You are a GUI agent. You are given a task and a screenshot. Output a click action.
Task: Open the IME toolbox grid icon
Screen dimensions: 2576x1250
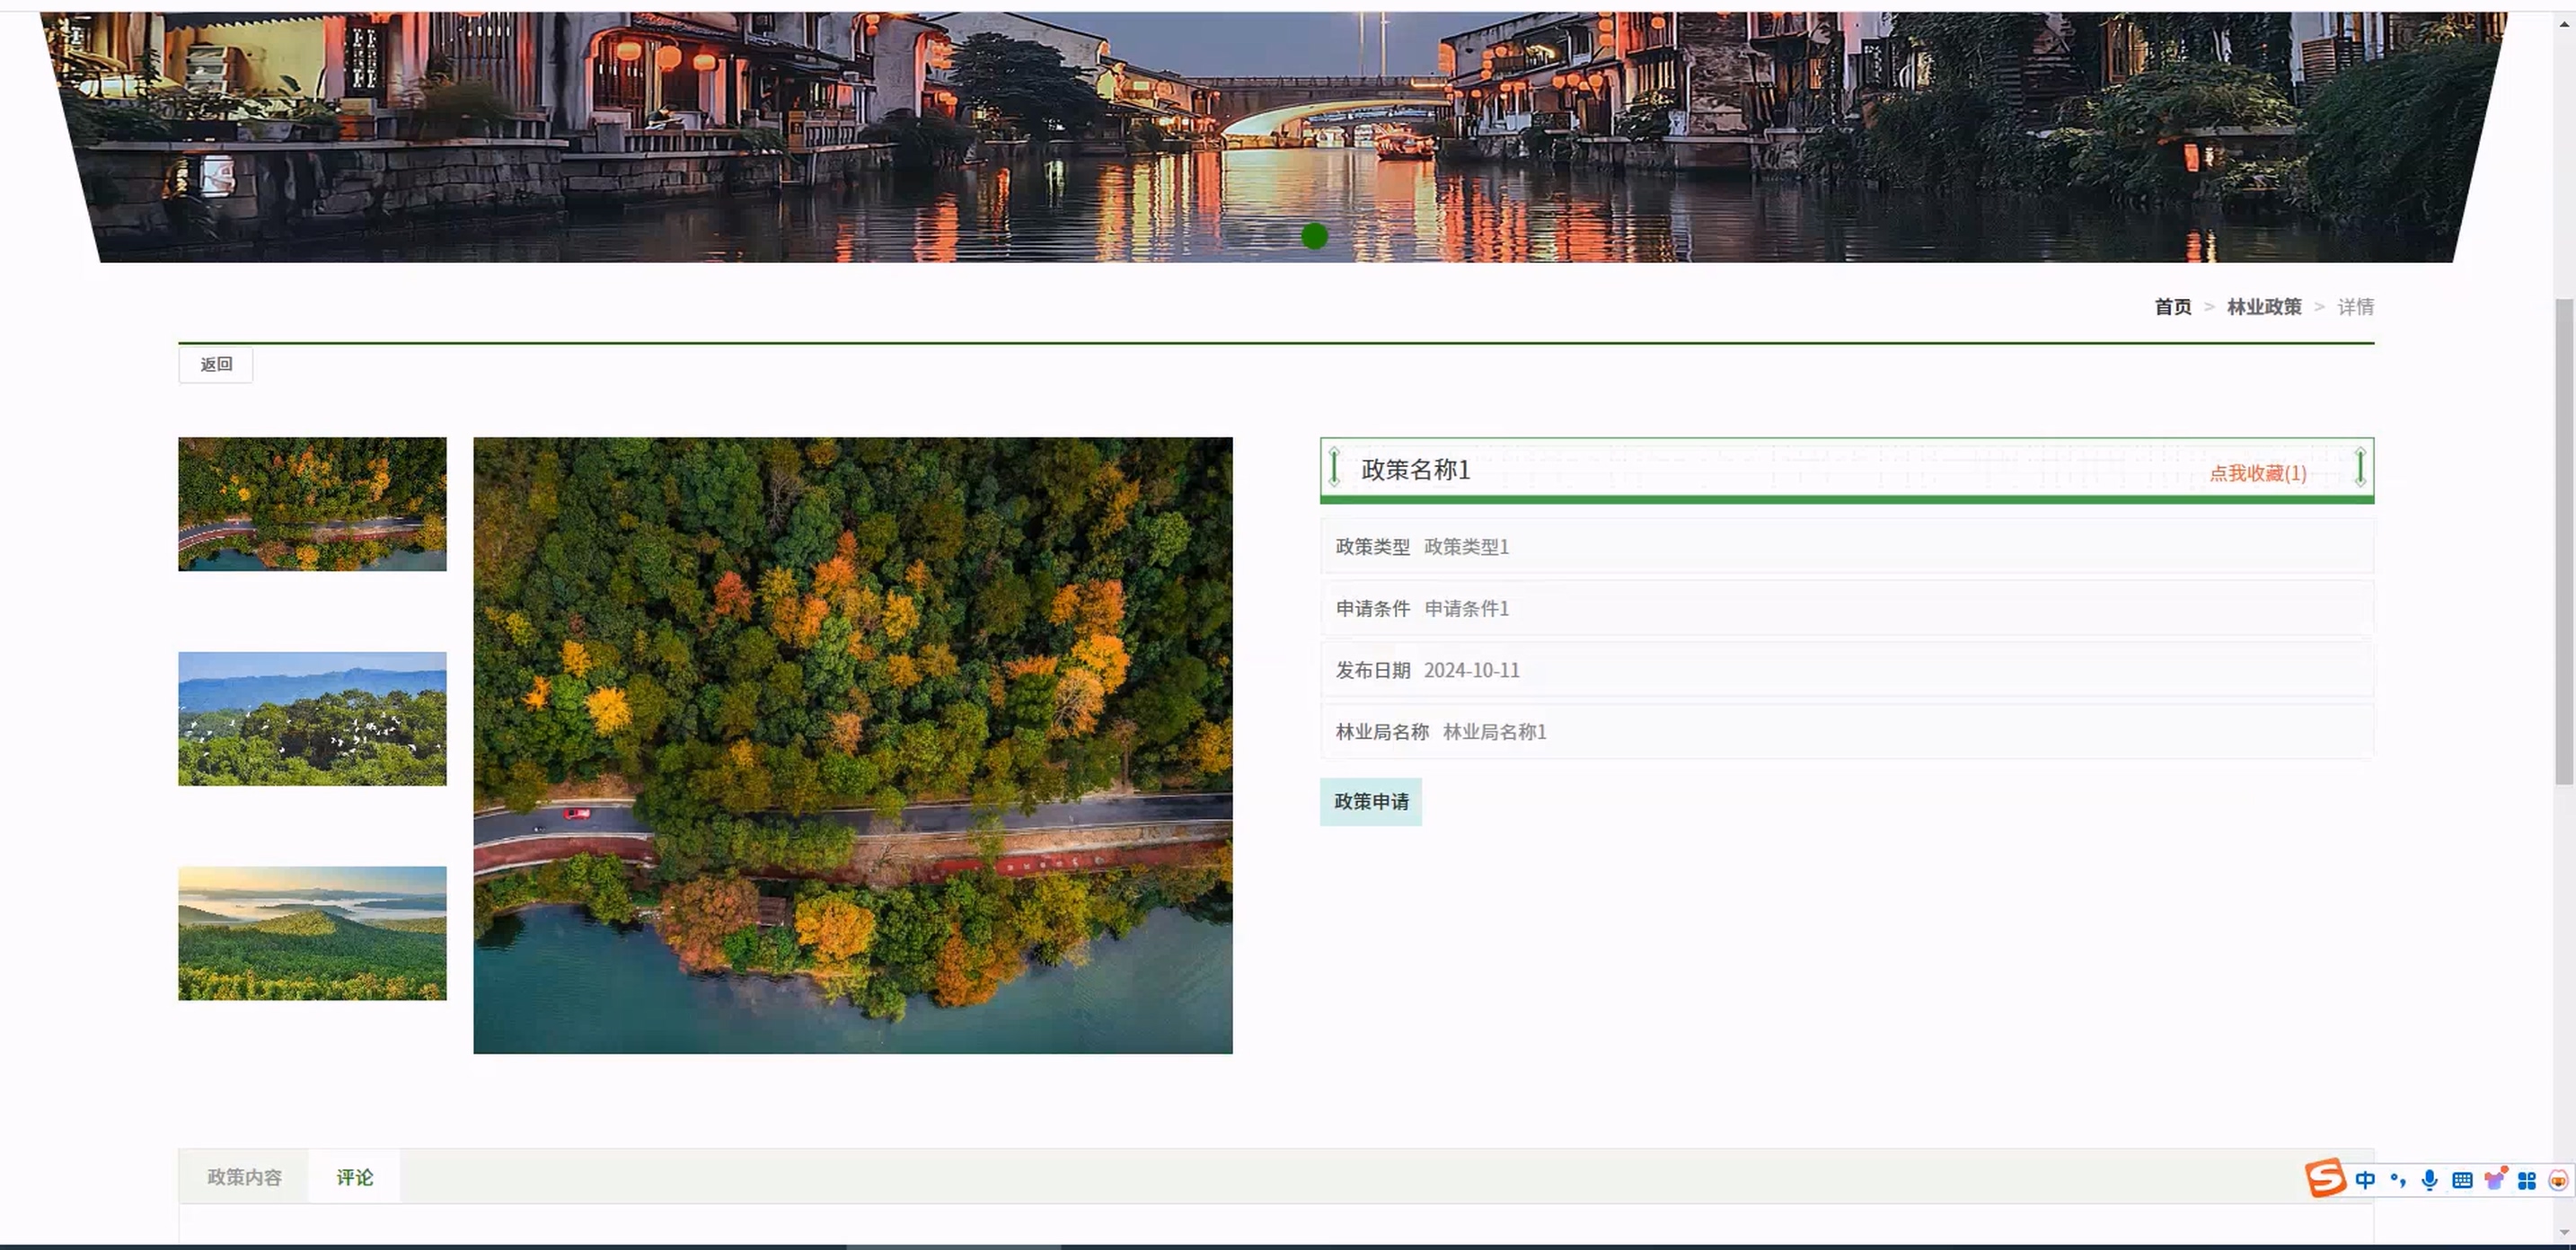[2527, 1180]
